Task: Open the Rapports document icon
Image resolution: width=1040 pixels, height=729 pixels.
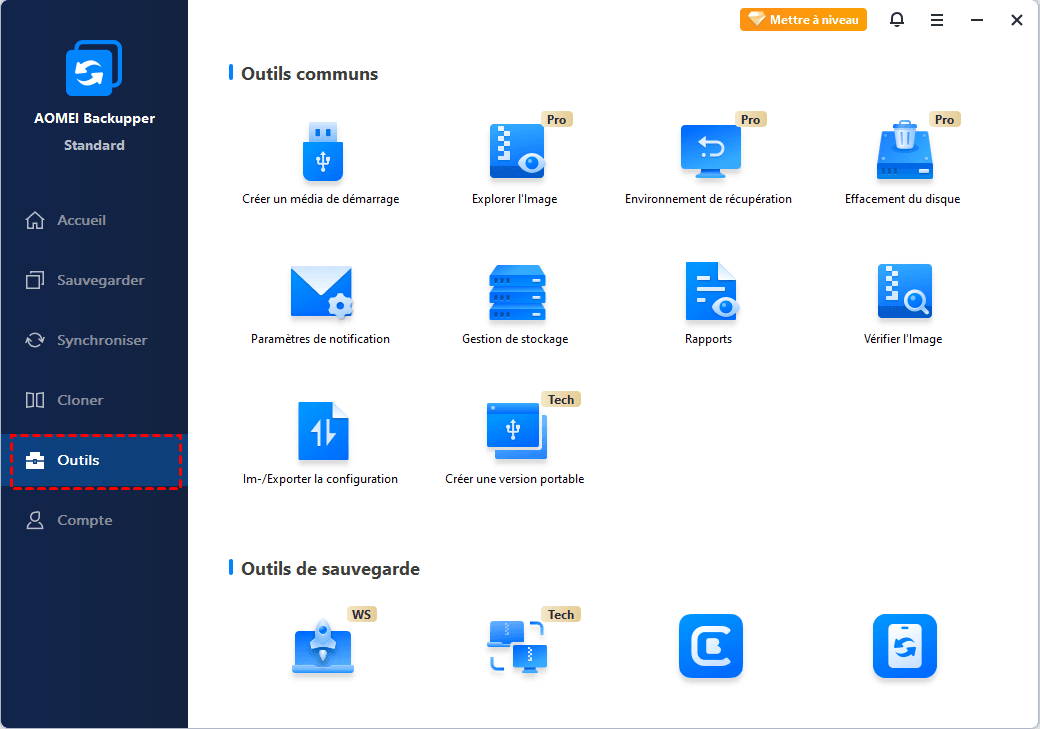Action: (711, 292)
